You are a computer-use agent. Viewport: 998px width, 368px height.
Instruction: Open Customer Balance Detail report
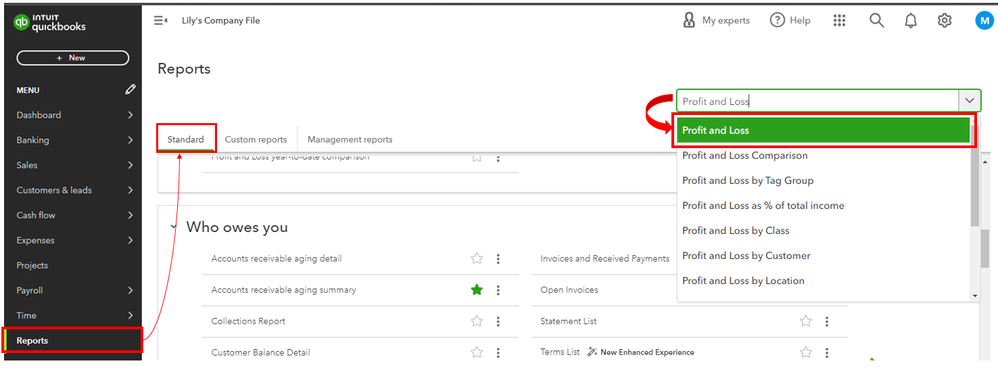coord(261,352)
